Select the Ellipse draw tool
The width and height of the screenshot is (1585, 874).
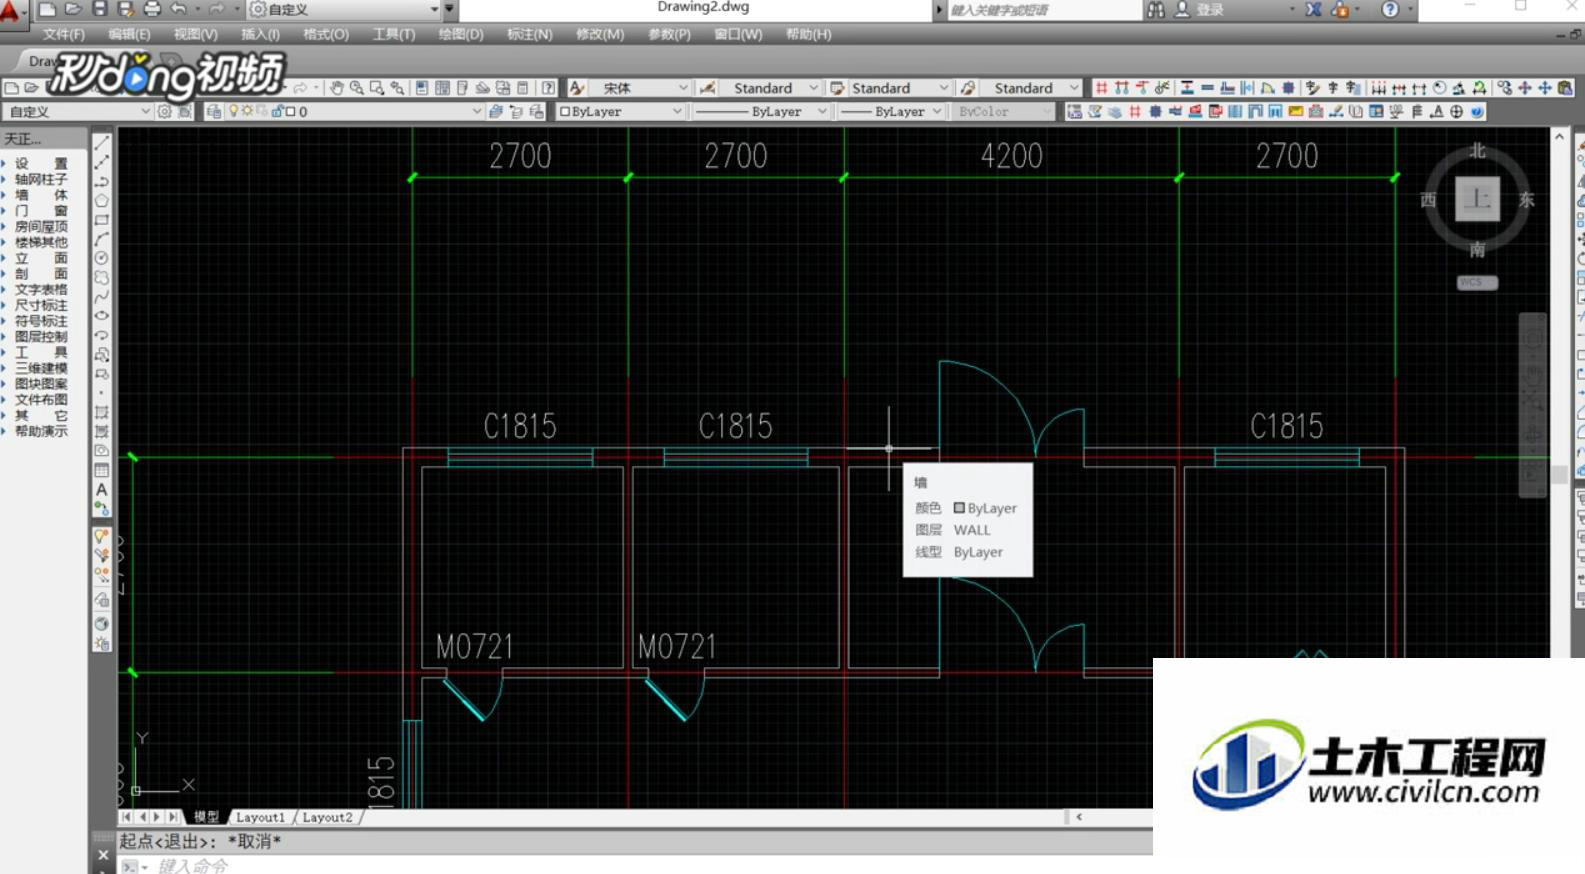(x=102, y=316)
